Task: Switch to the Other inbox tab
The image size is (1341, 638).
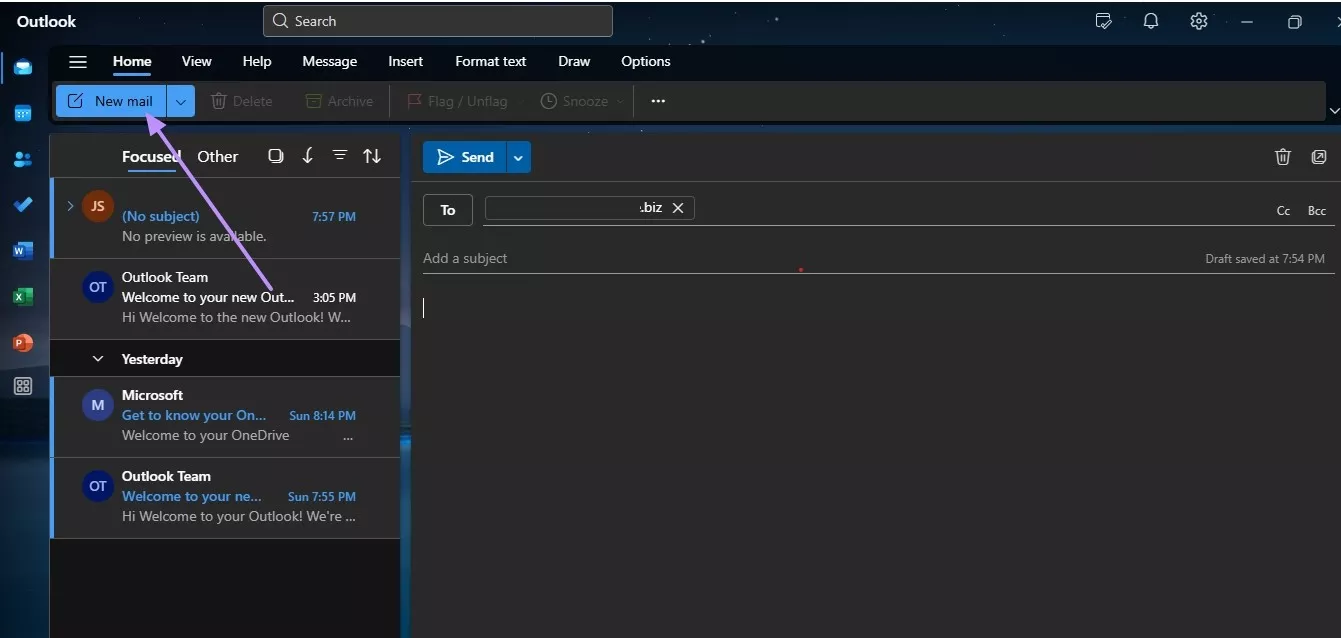Action: [217, 156]
